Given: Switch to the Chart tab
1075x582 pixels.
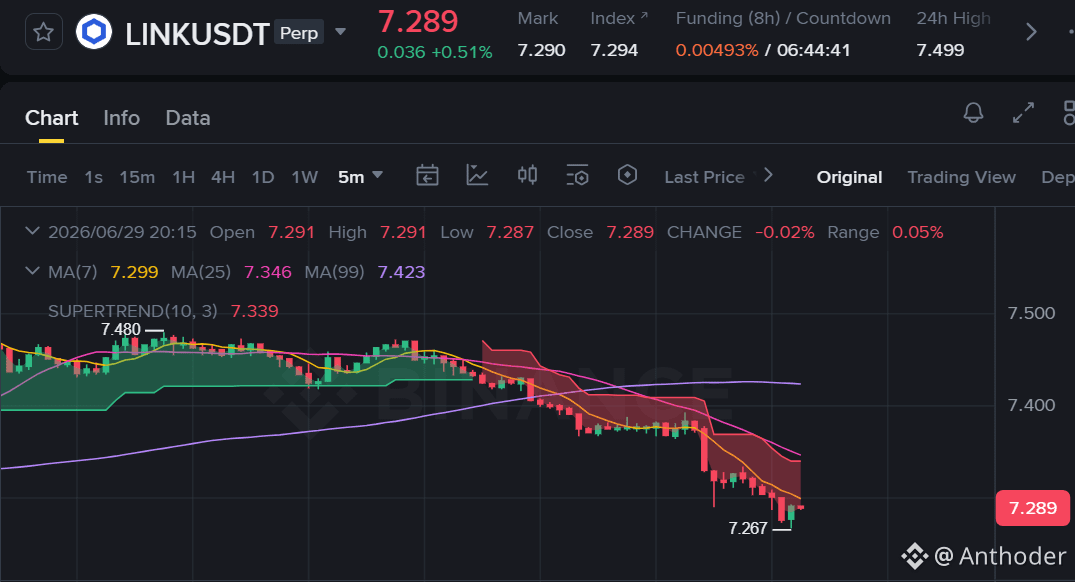Looking at the screenshot, I should click(51, 118).
